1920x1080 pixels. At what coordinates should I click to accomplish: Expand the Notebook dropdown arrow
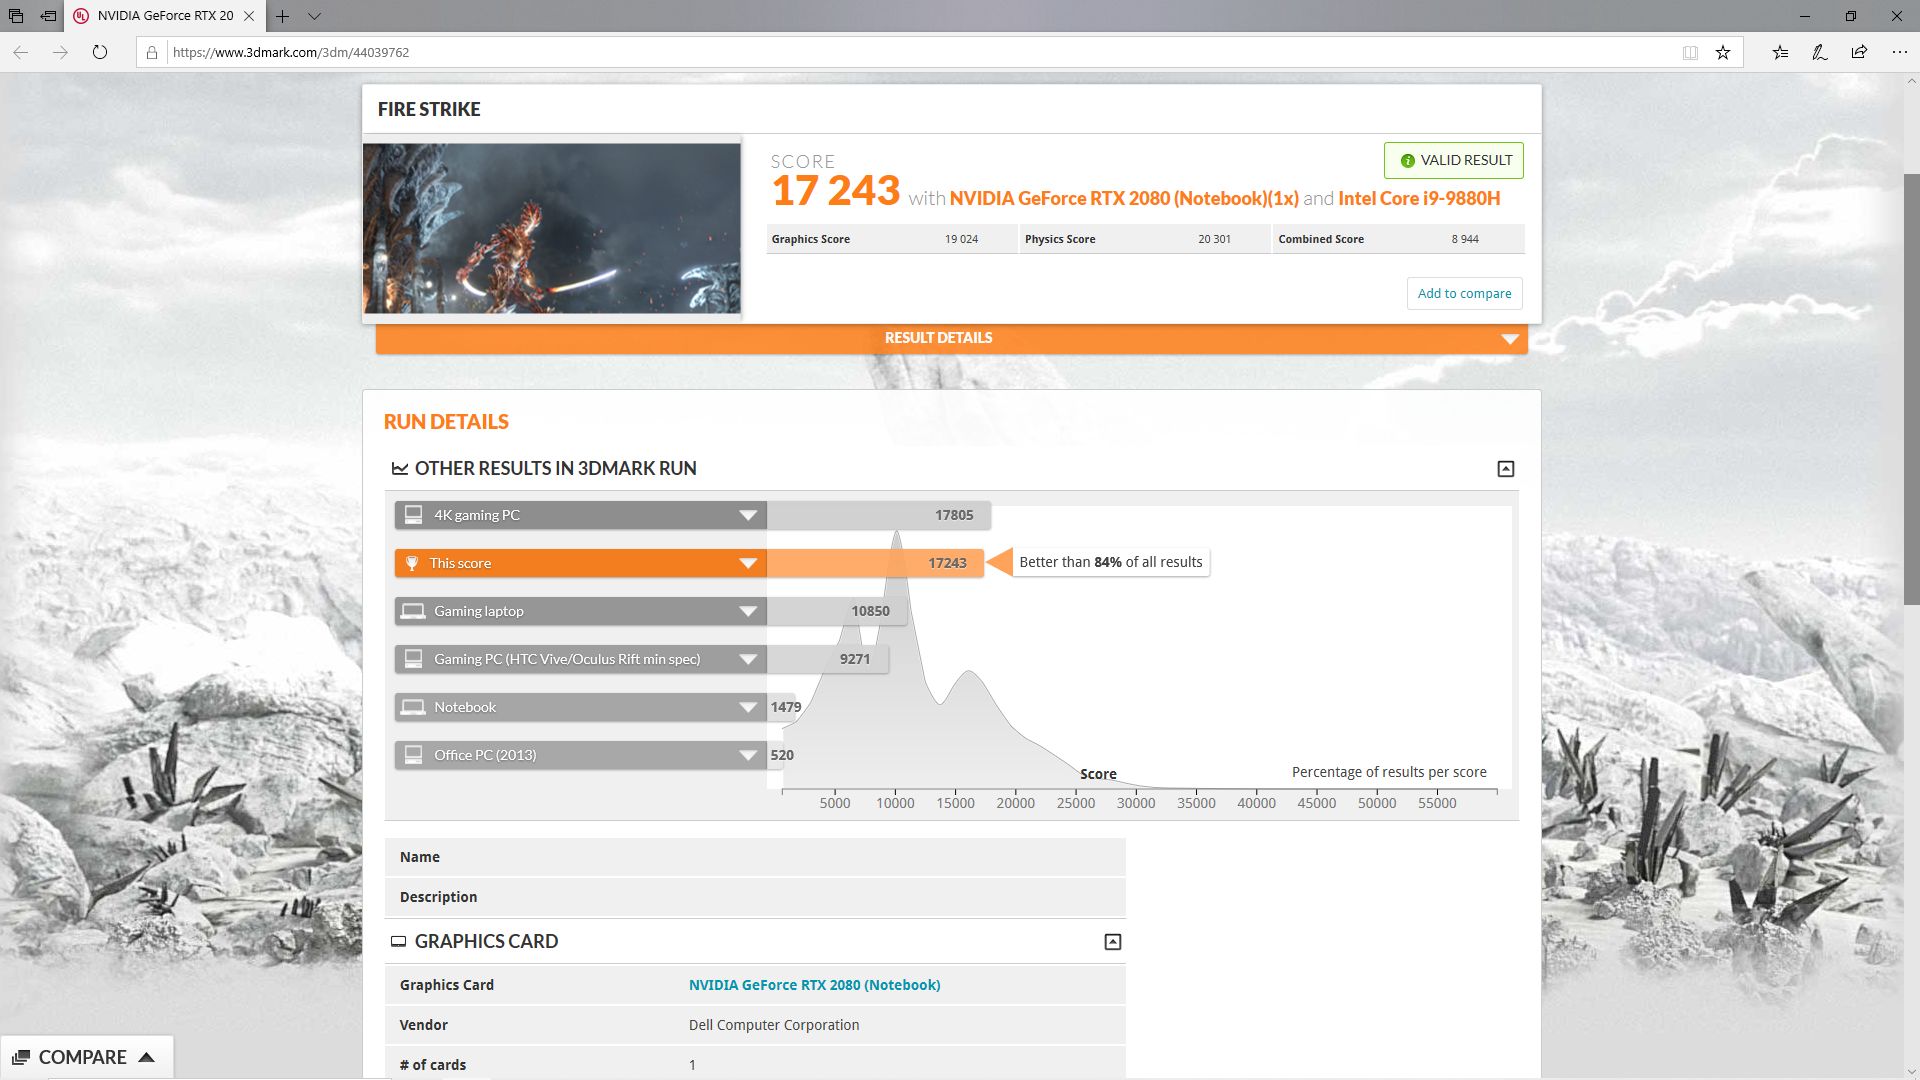coord(748,707)
